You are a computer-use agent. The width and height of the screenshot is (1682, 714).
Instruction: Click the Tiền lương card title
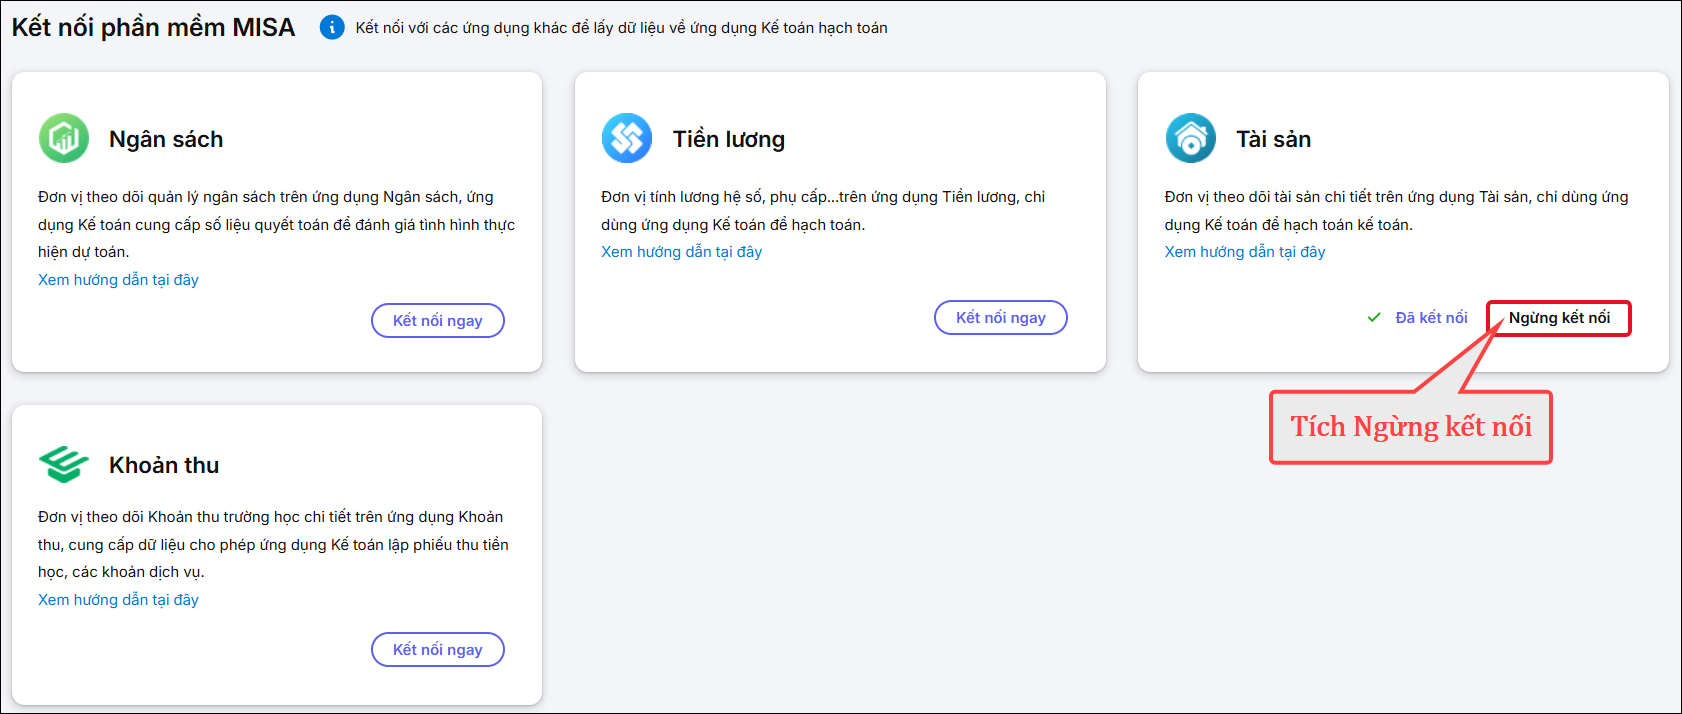coord(729,139)
